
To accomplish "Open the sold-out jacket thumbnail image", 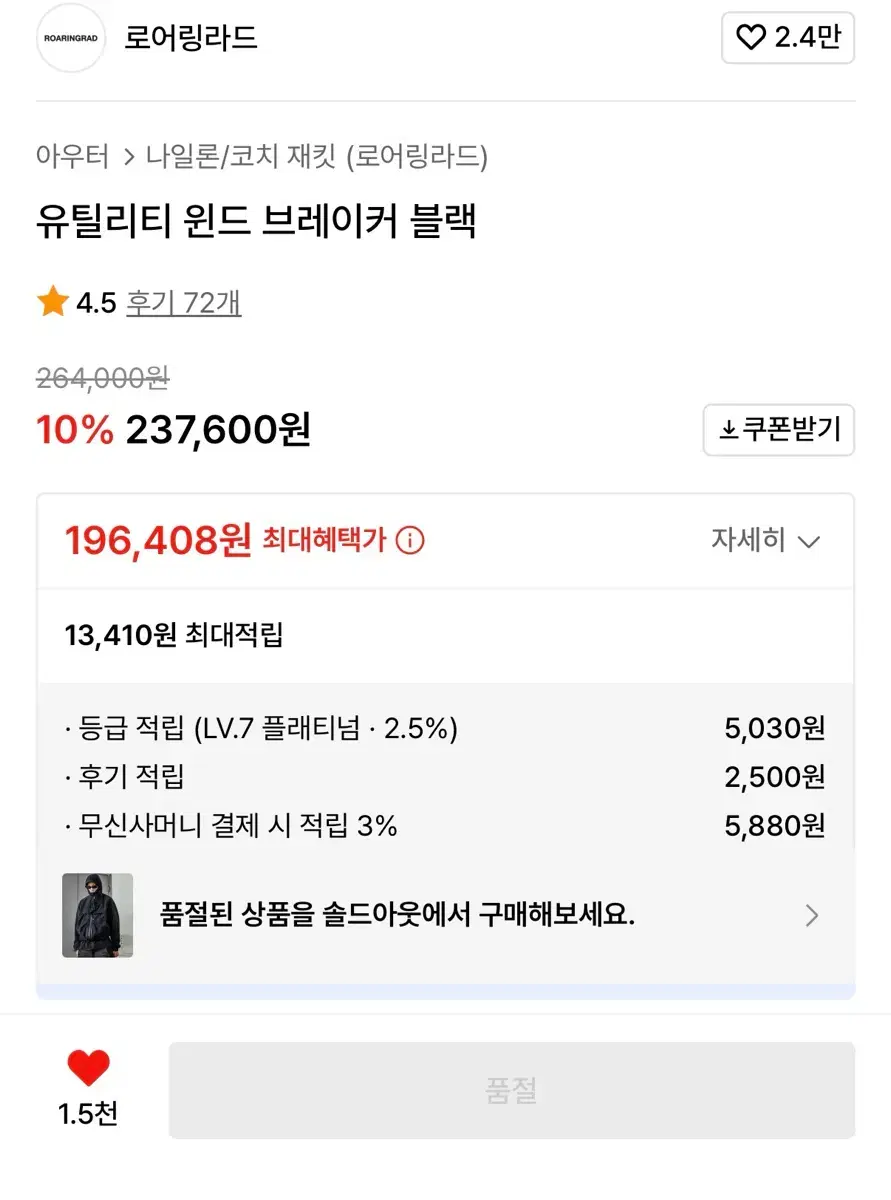I will (98, 915).
